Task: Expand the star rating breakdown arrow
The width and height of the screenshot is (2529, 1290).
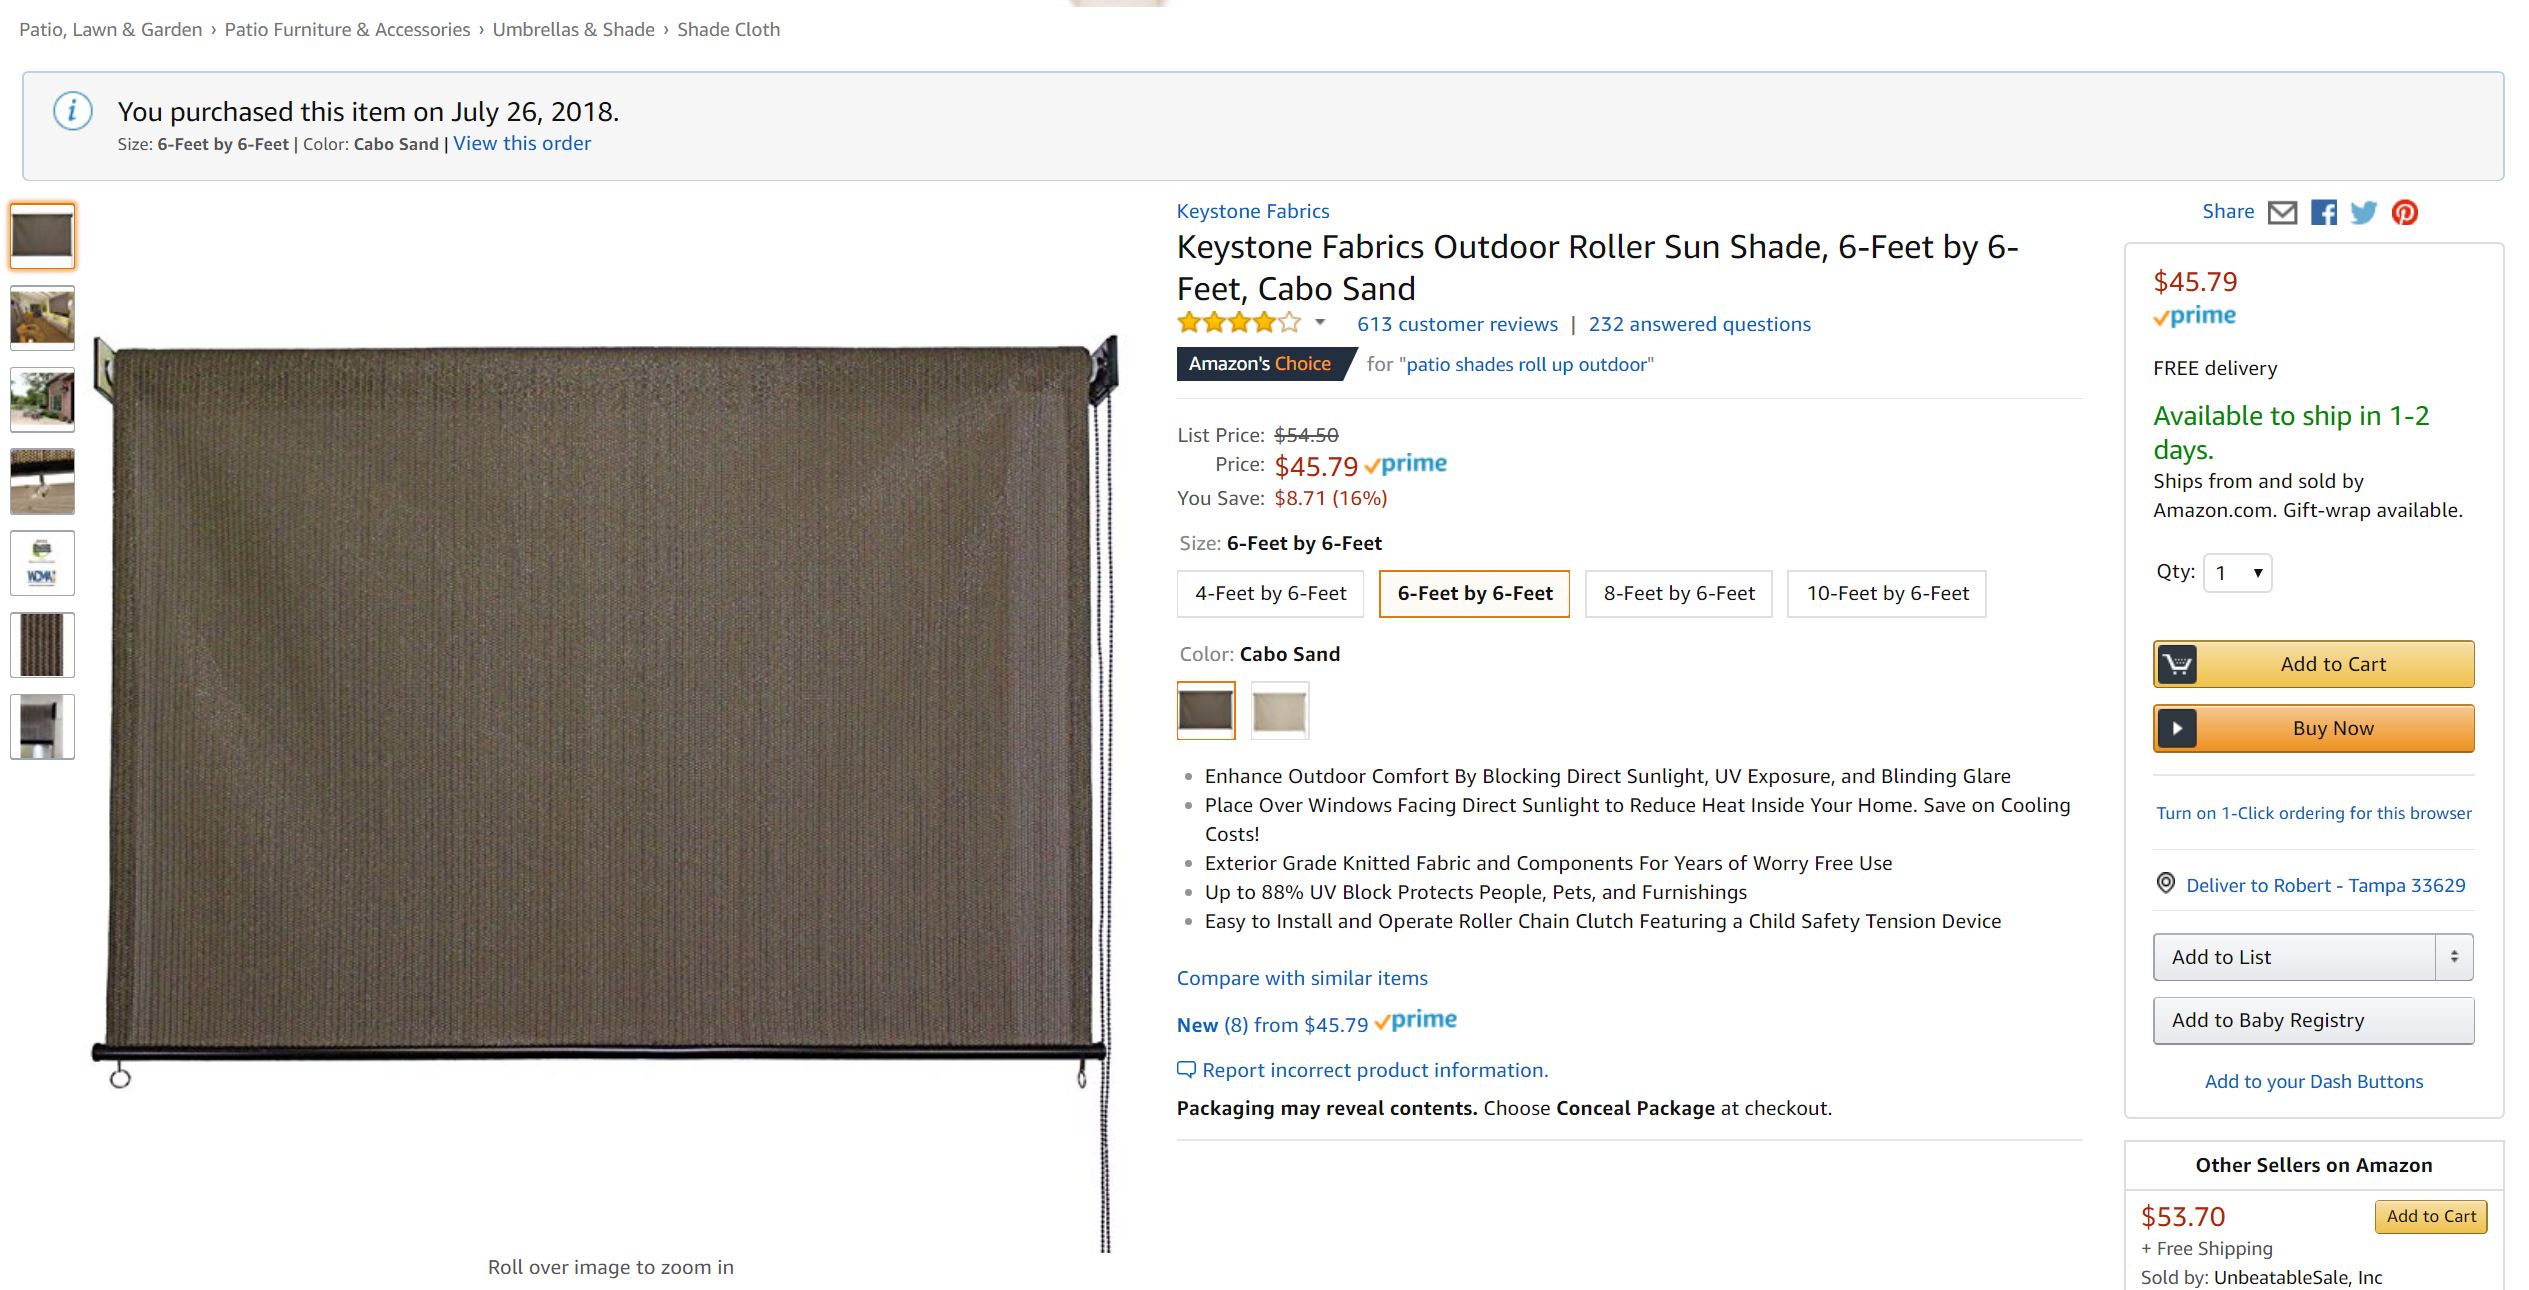Action: pos(1320,323)
